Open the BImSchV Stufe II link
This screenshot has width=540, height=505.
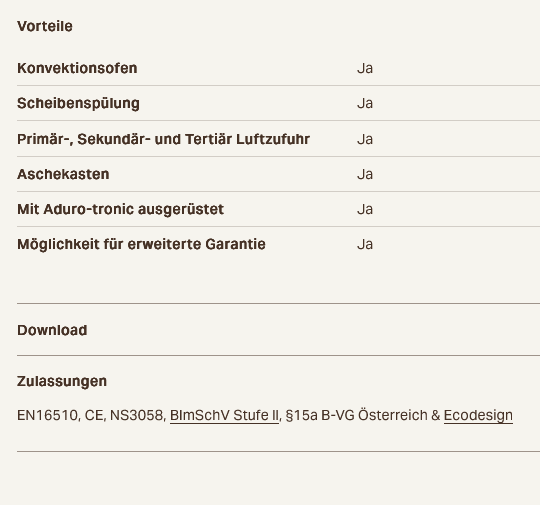[224, 415]
